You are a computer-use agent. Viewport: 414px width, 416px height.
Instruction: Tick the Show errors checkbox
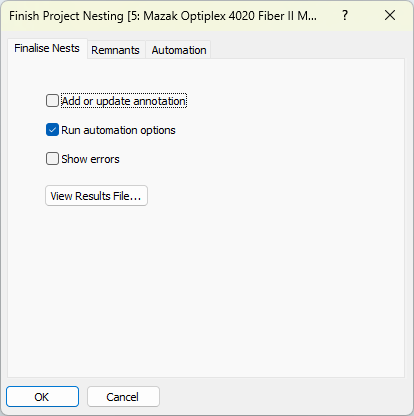(x=52, y=159)
